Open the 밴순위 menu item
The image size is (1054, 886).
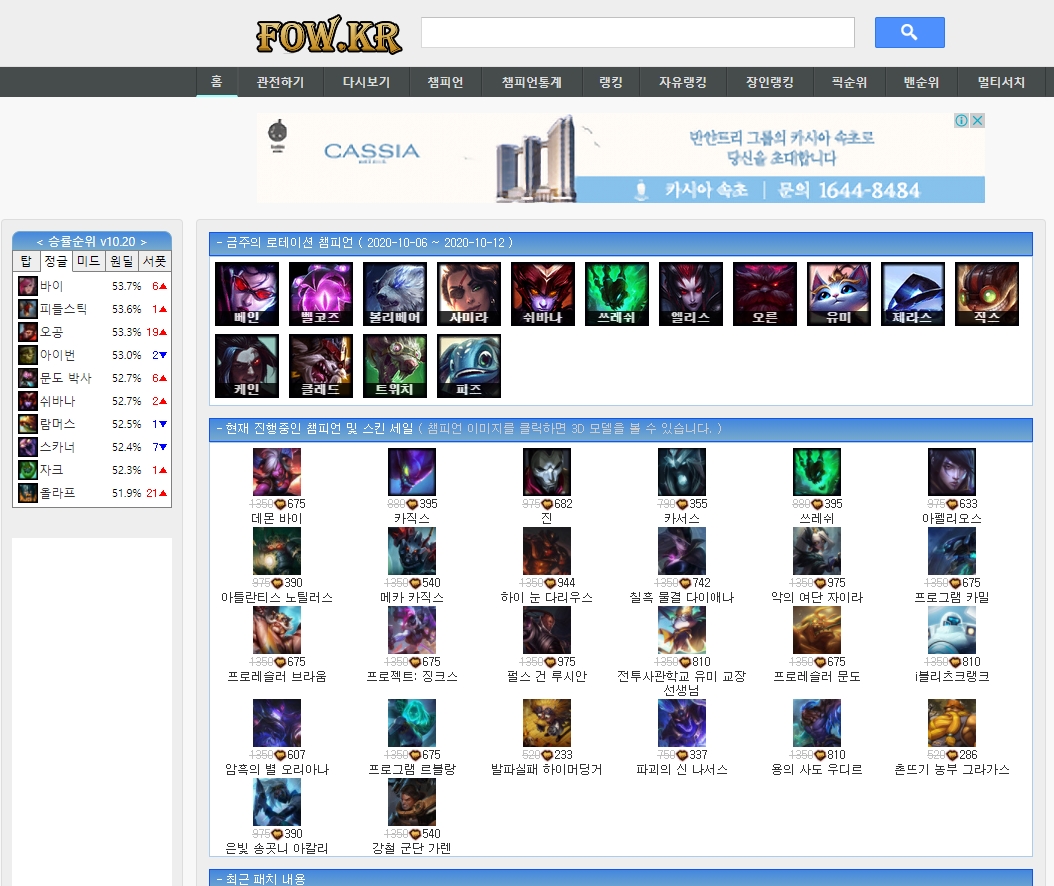(921, 82)
